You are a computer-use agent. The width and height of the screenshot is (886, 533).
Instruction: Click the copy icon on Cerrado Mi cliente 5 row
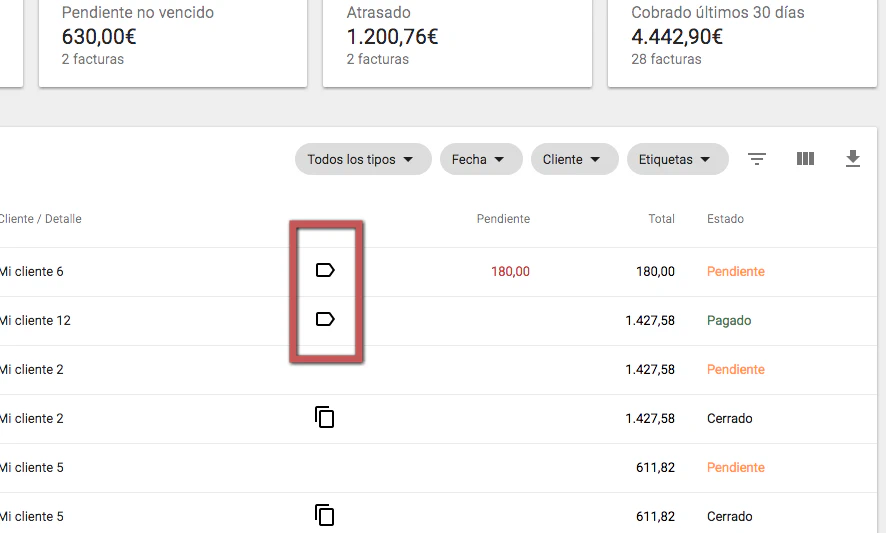point(324,515)
